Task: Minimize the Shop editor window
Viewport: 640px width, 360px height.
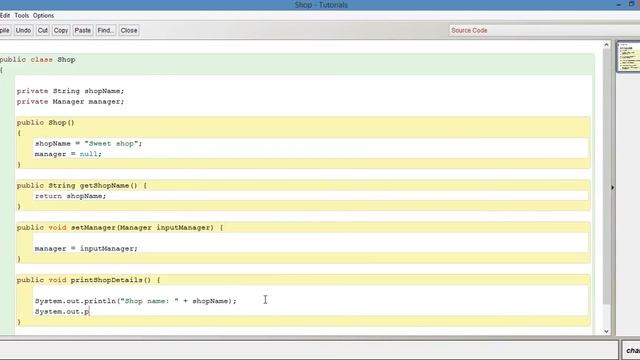Action: pos(619,4)
